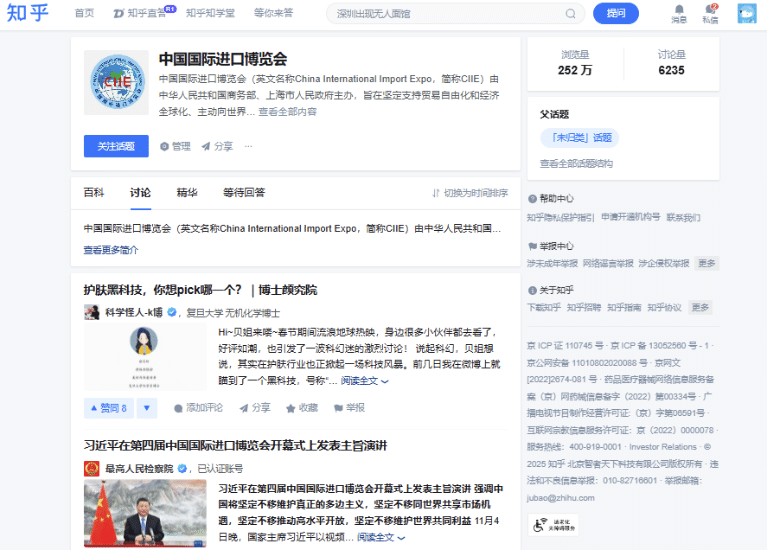Open article title 习近平在第四届中国国际进口博览会开幕式
767x550 pixels.
(x=235, y=446)
